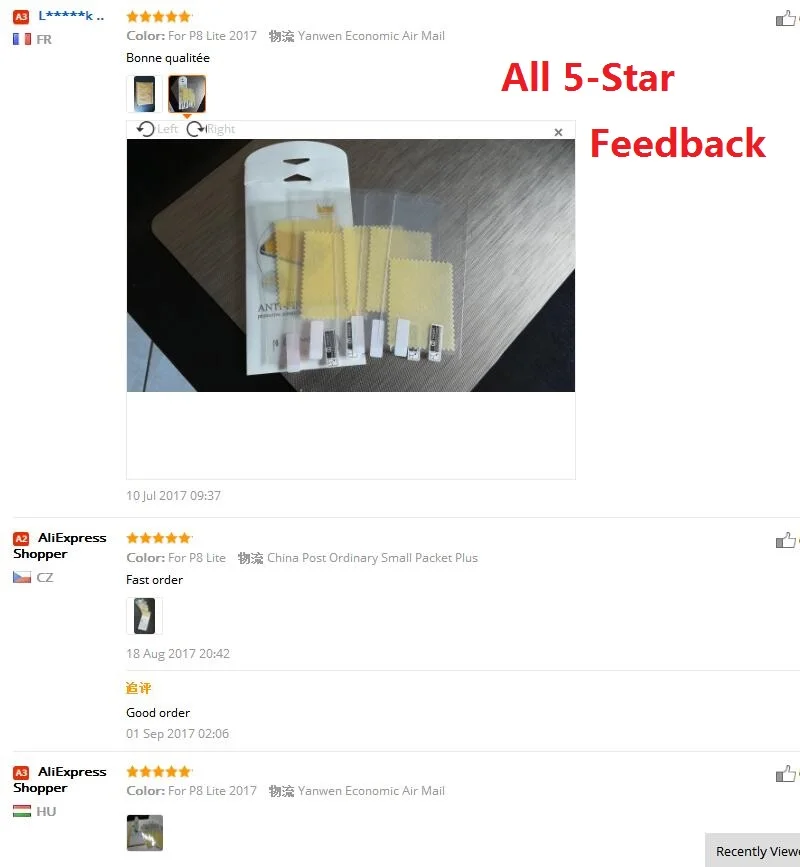Viewport: 800px width, 867px height.
Task: Rotate the review image right
Action: pyautogui.click(x=211, y=129)
